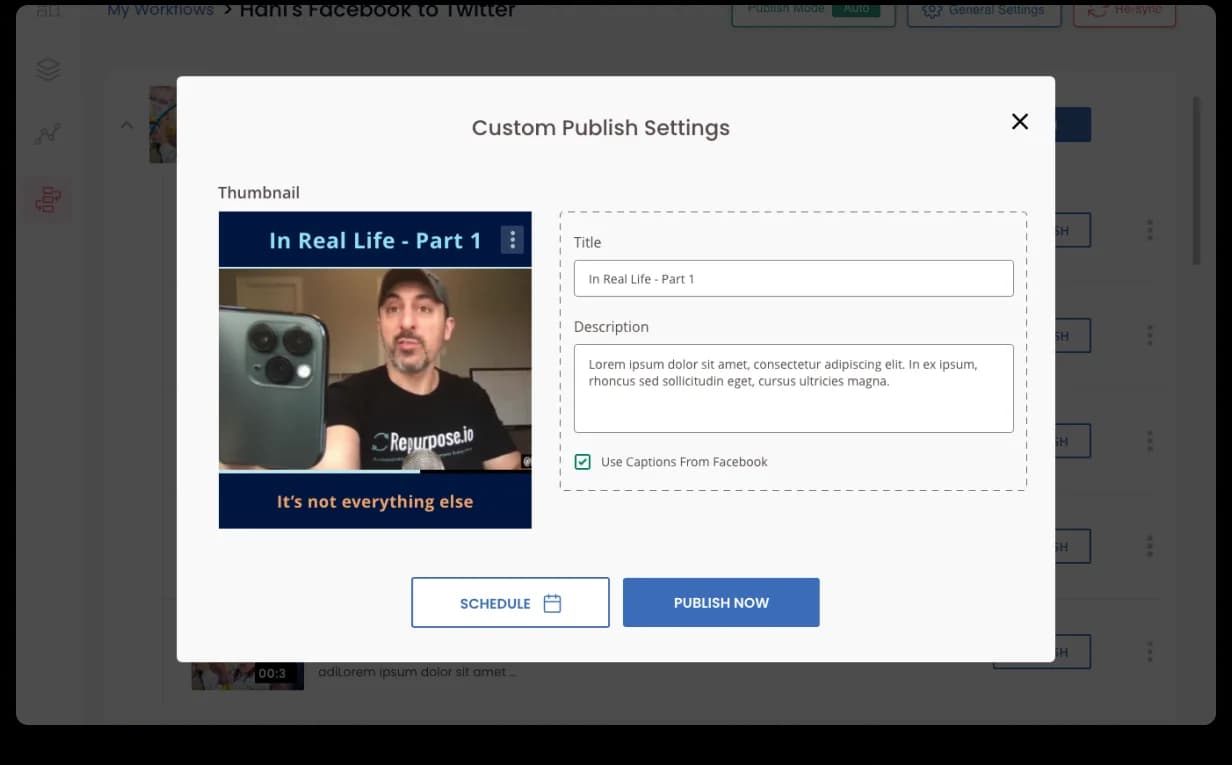Close the Custom Publish Settings dialog

click(x=1020, y=121)
